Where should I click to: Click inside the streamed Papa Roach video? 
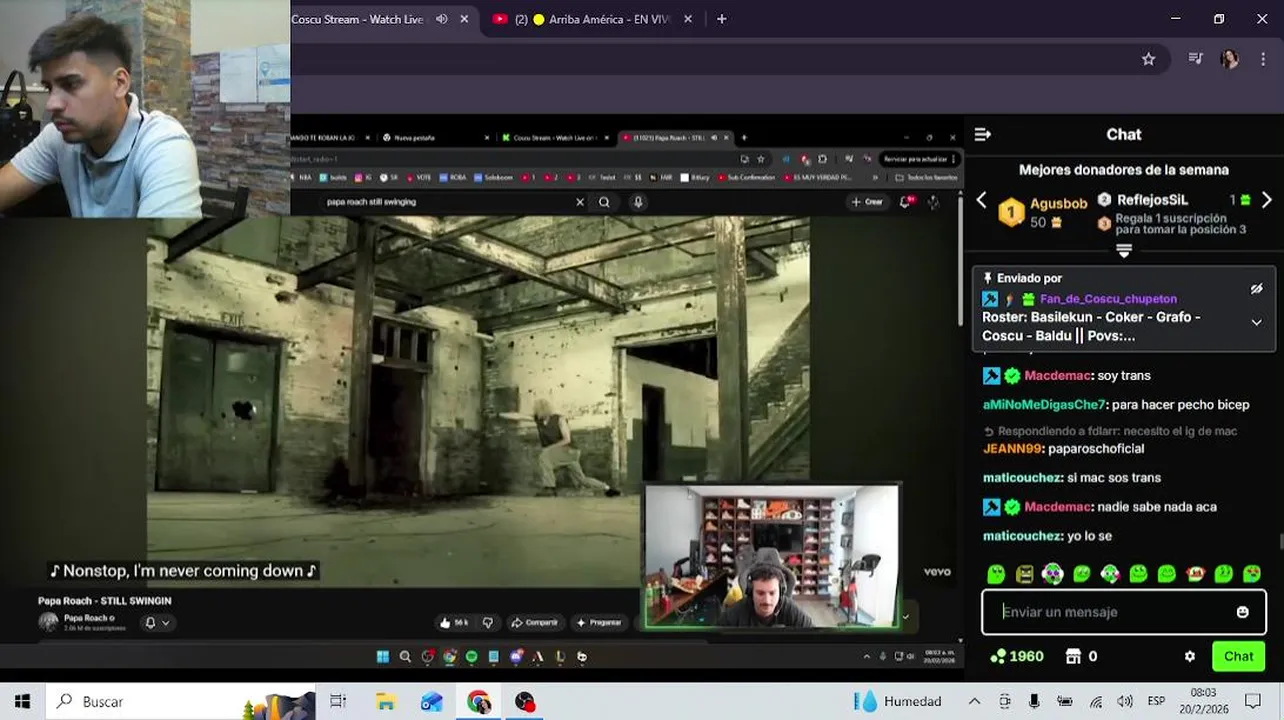[x=478, y=400]
